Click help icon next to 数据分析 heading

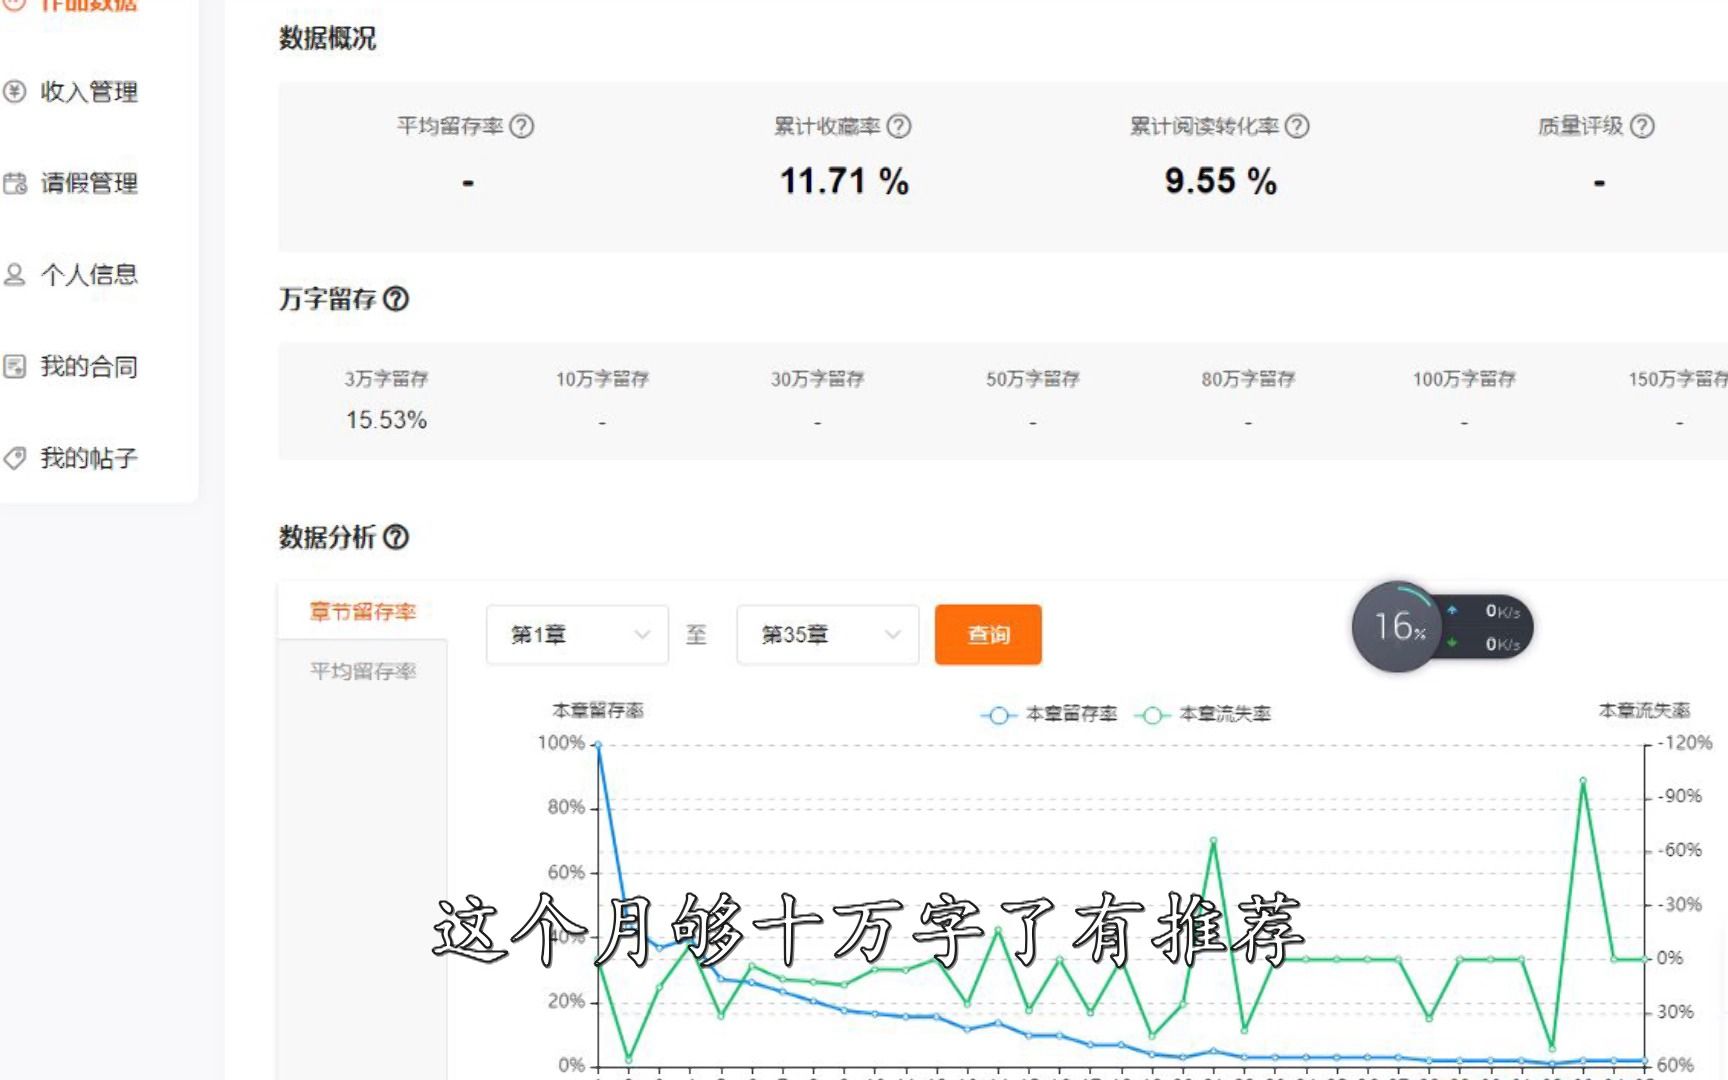point(396,537)
